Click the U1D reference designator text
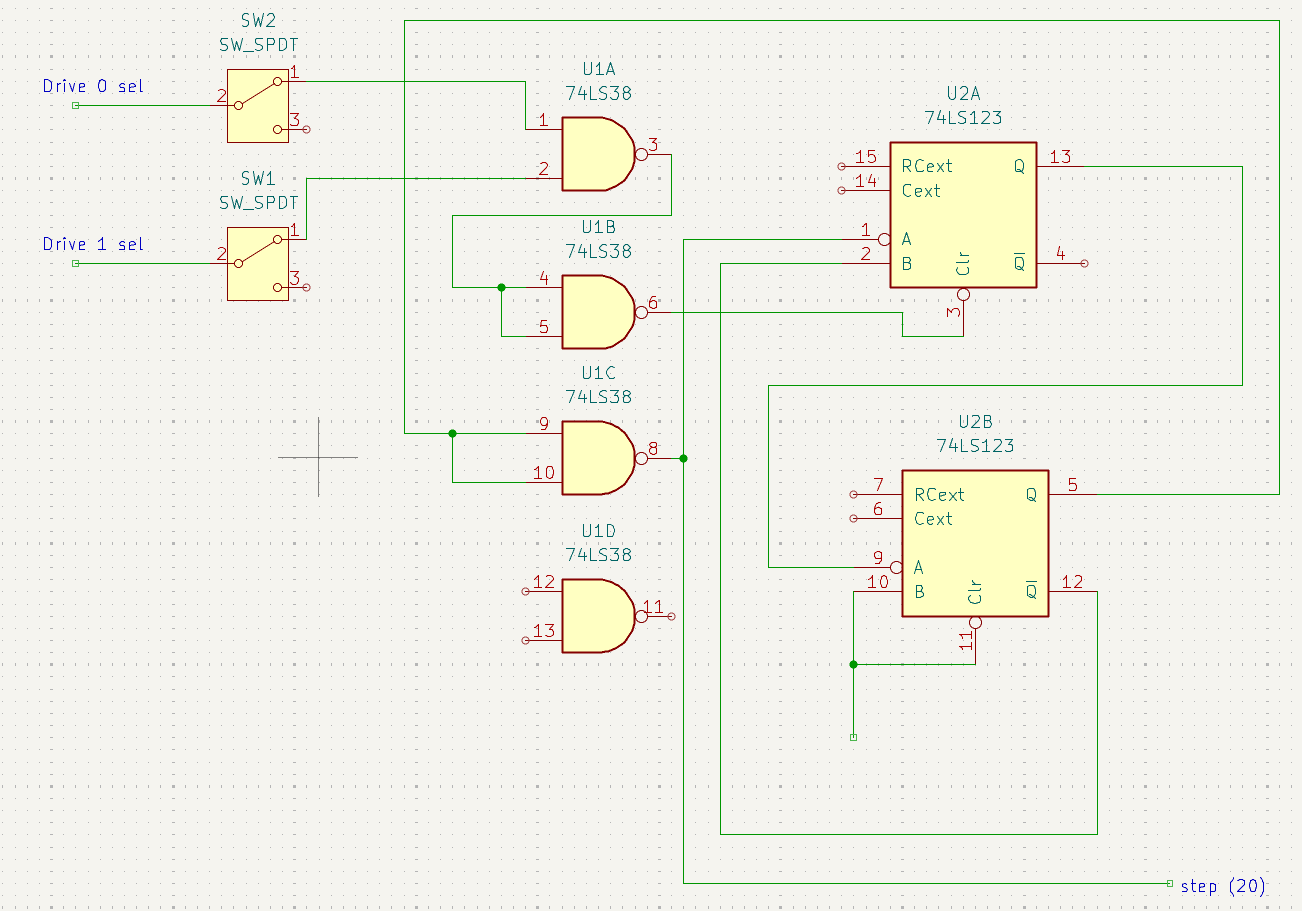 coord(598,531)
